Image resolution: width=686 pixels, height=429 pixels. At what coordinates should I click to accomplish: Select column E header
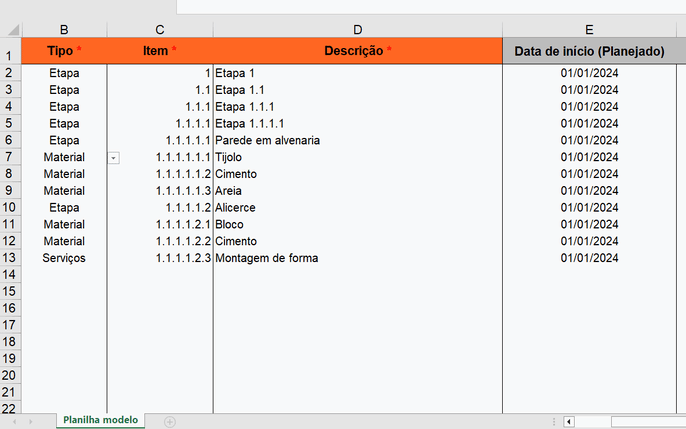click(x=589, y=30)
